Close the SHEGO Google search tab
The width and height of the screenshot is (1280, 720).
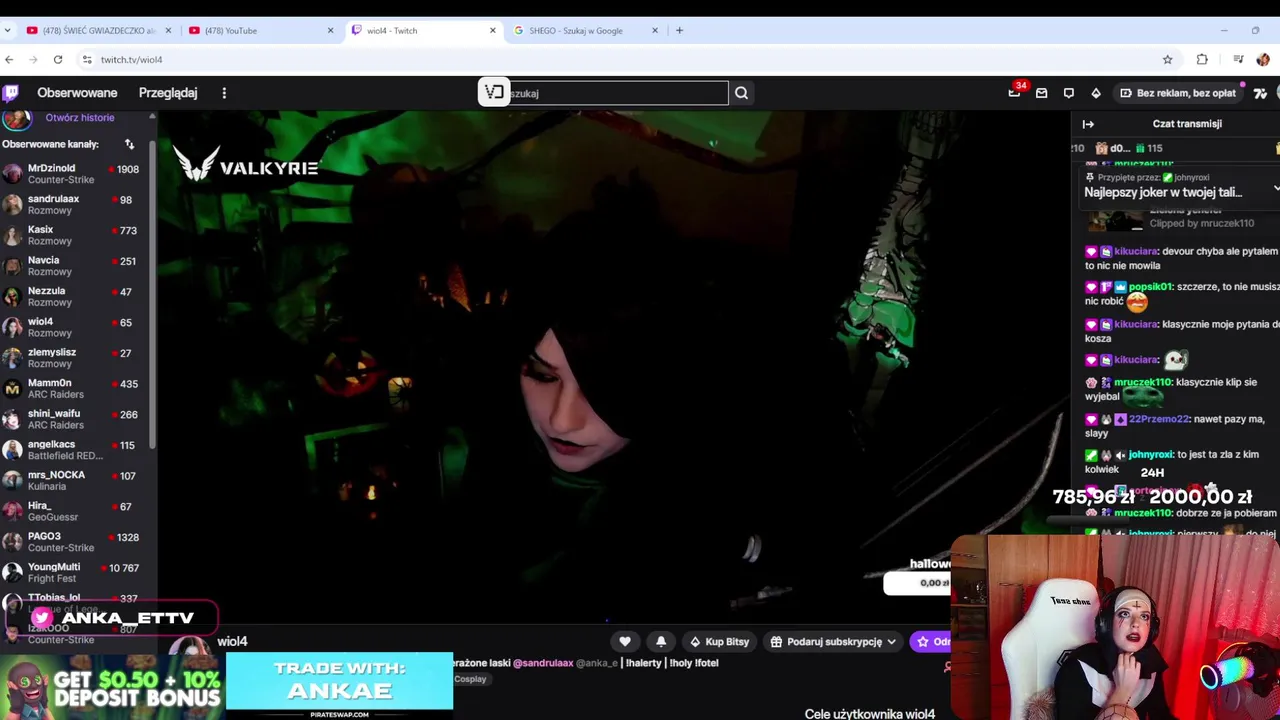point(655,31)
